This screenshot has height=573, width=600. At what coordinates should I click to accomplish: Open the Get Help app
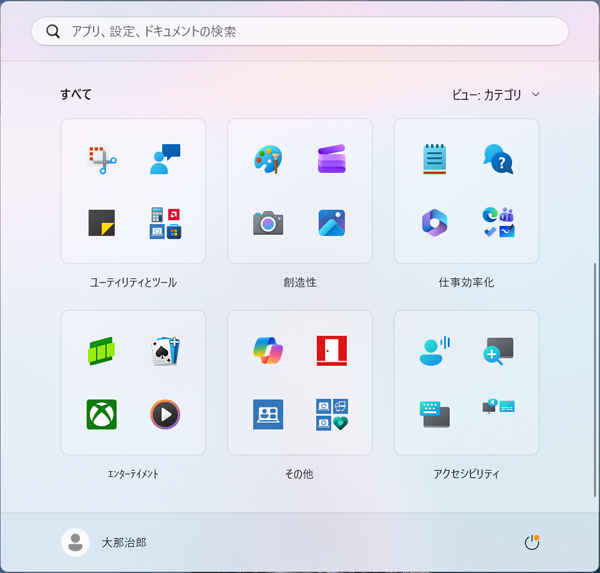498,159
